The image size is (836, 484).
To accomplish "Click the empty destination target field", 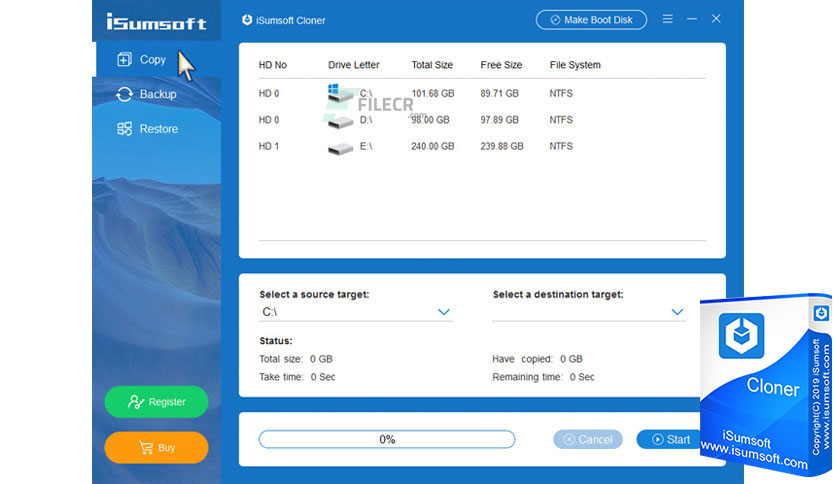I will click(589, 312).
